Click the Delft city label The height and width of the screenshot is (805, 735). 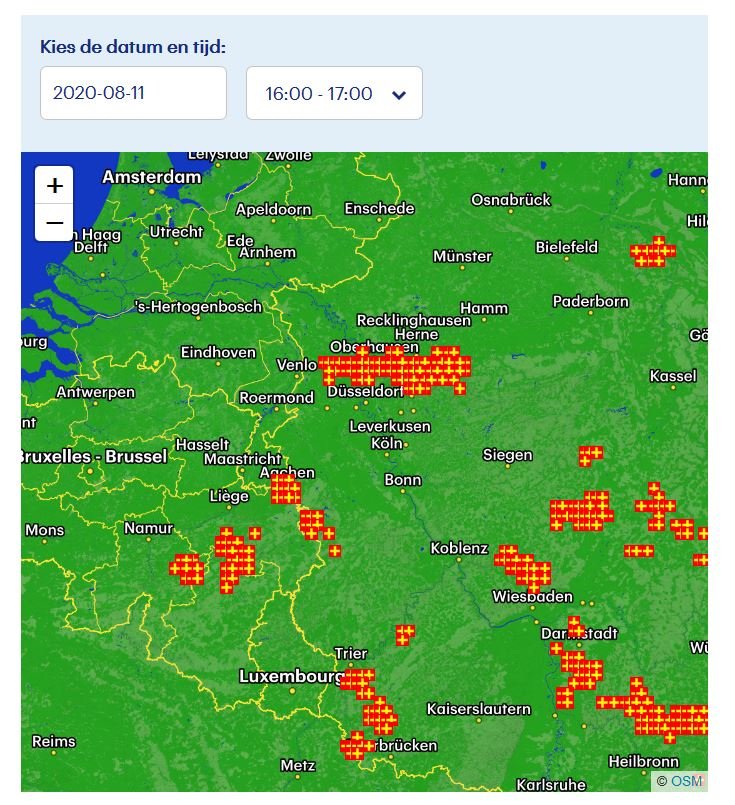[x=91, y=247]
